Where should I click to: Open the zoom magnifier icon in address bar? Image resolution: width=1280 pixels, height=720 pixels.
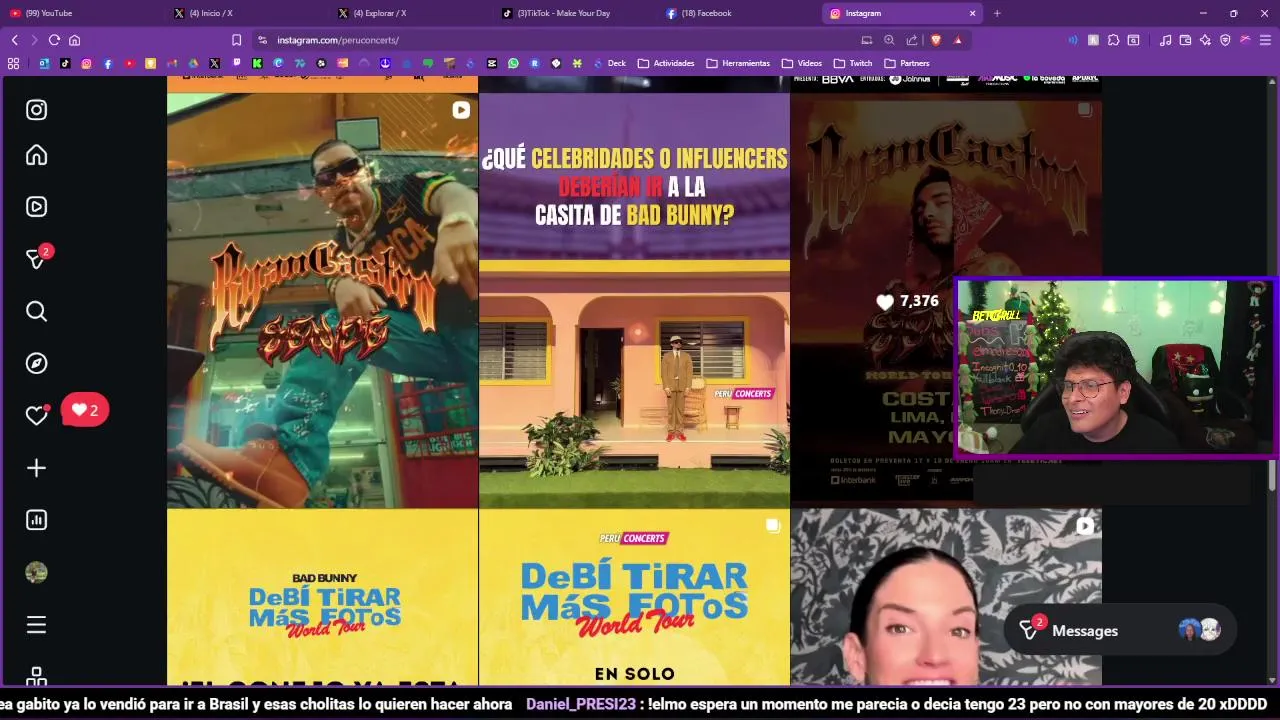(889, 40)
